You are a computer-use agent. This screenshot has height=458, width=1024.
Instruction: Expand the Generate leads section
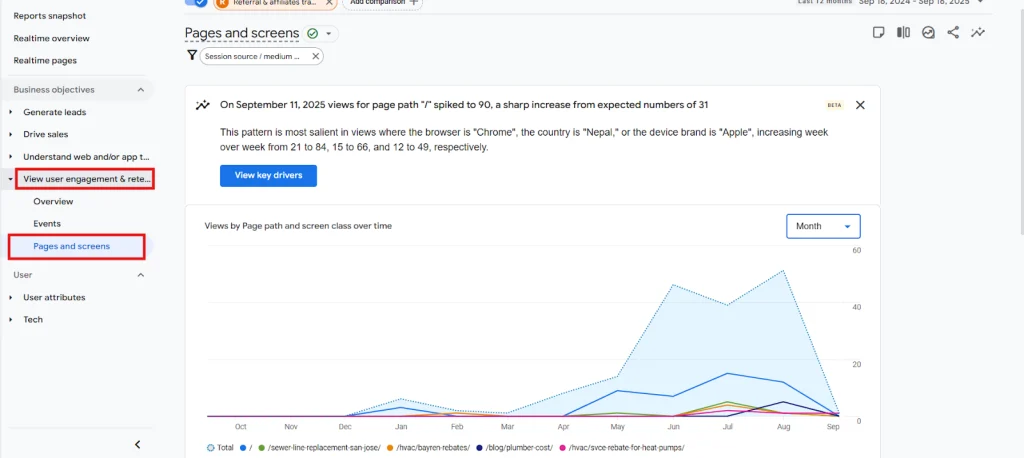coord(11,111)
